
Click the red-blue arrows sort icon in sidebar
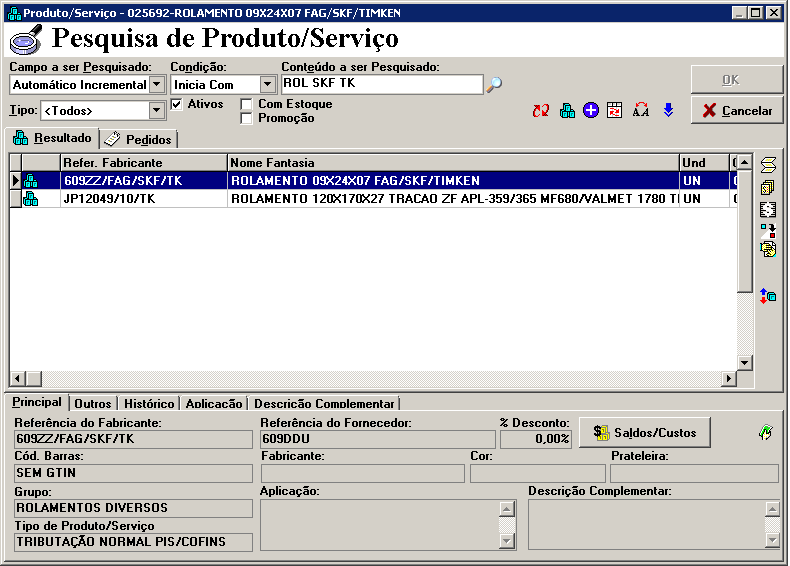pyautogui.click(x=768, y=296)
